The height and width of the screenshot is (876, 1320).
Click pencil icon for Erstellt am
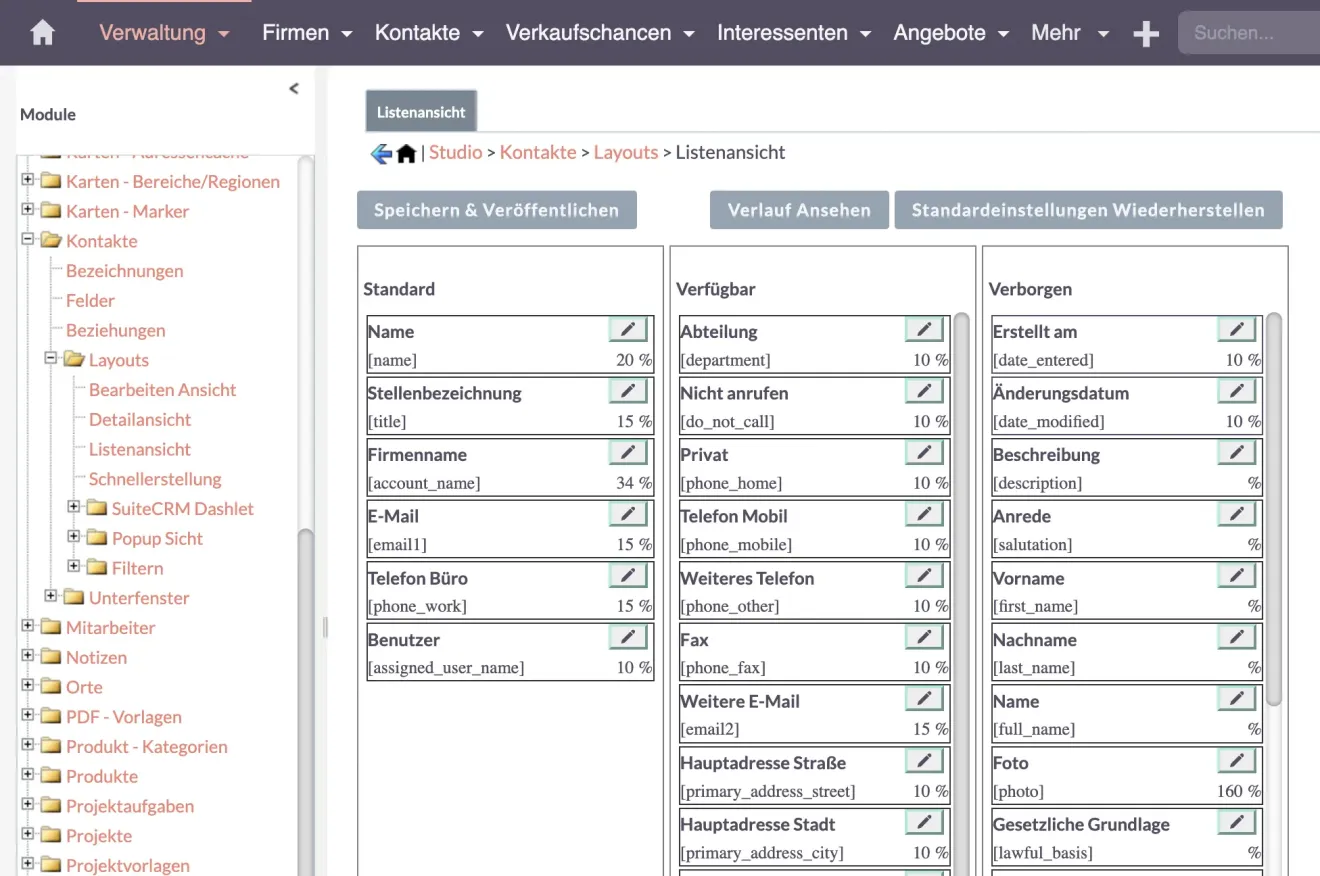pos(1236,329)
